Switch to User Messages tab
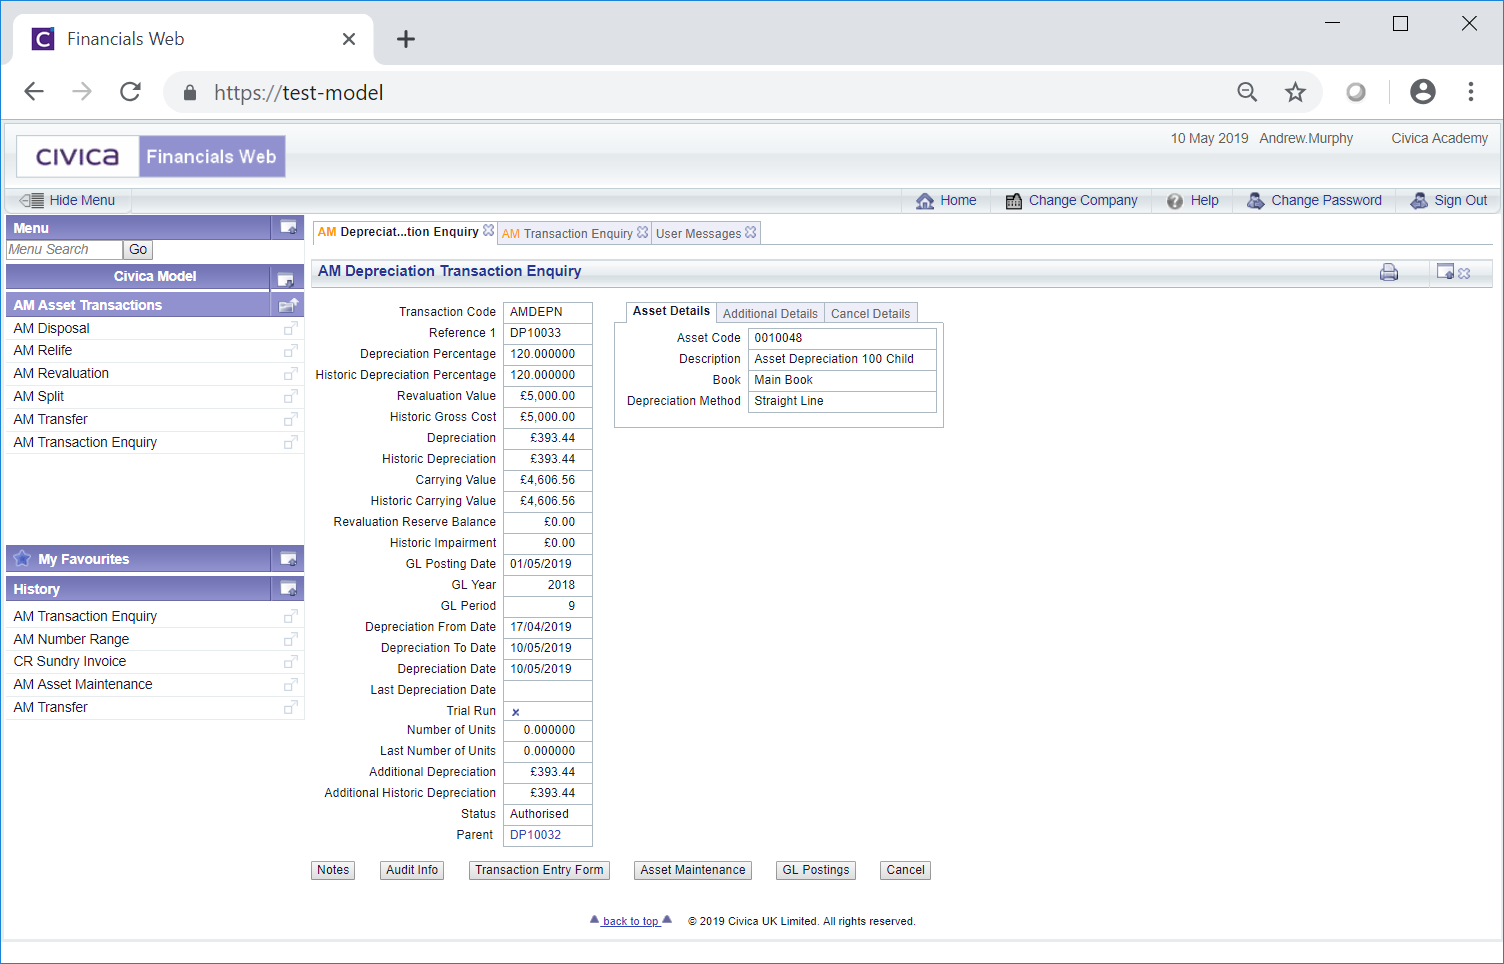 click(x=698, y=233)
